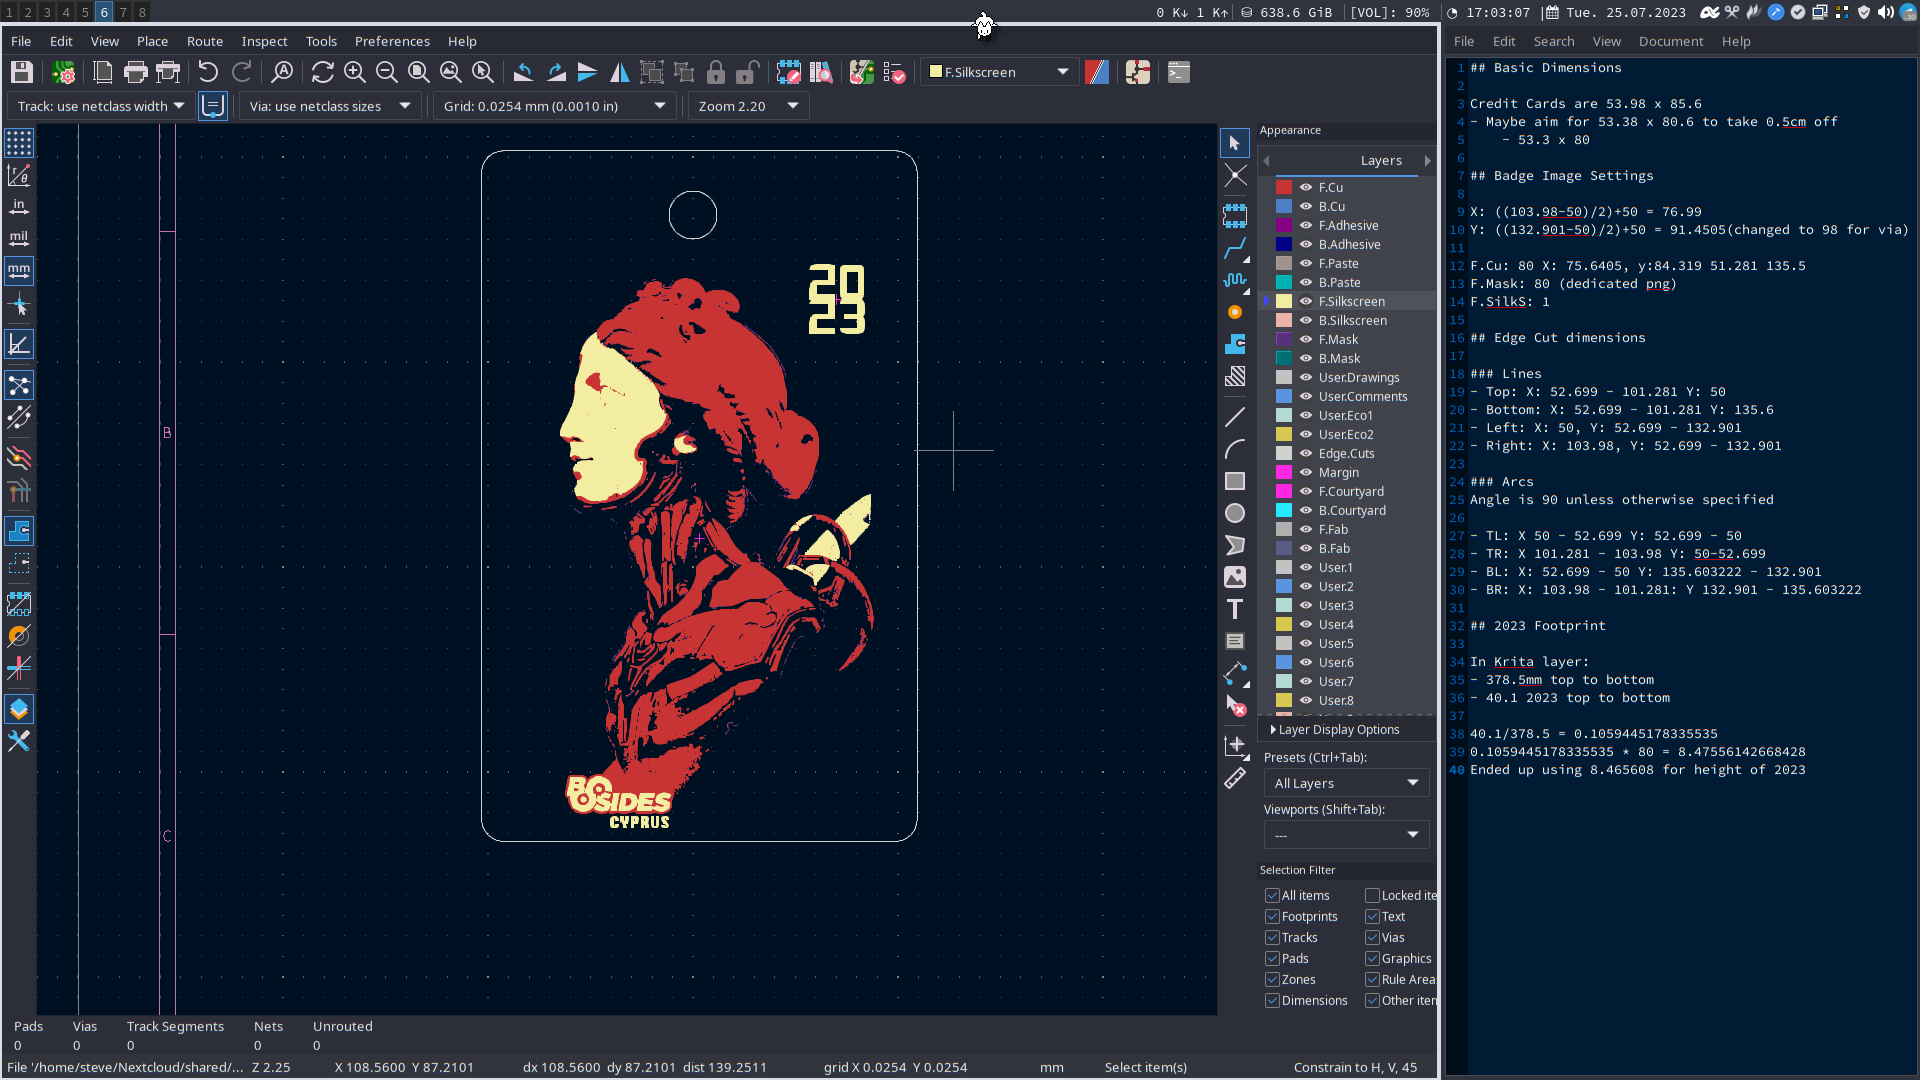
Task: Open Via size netclass dropdown
Action: (x=404, y=105)
